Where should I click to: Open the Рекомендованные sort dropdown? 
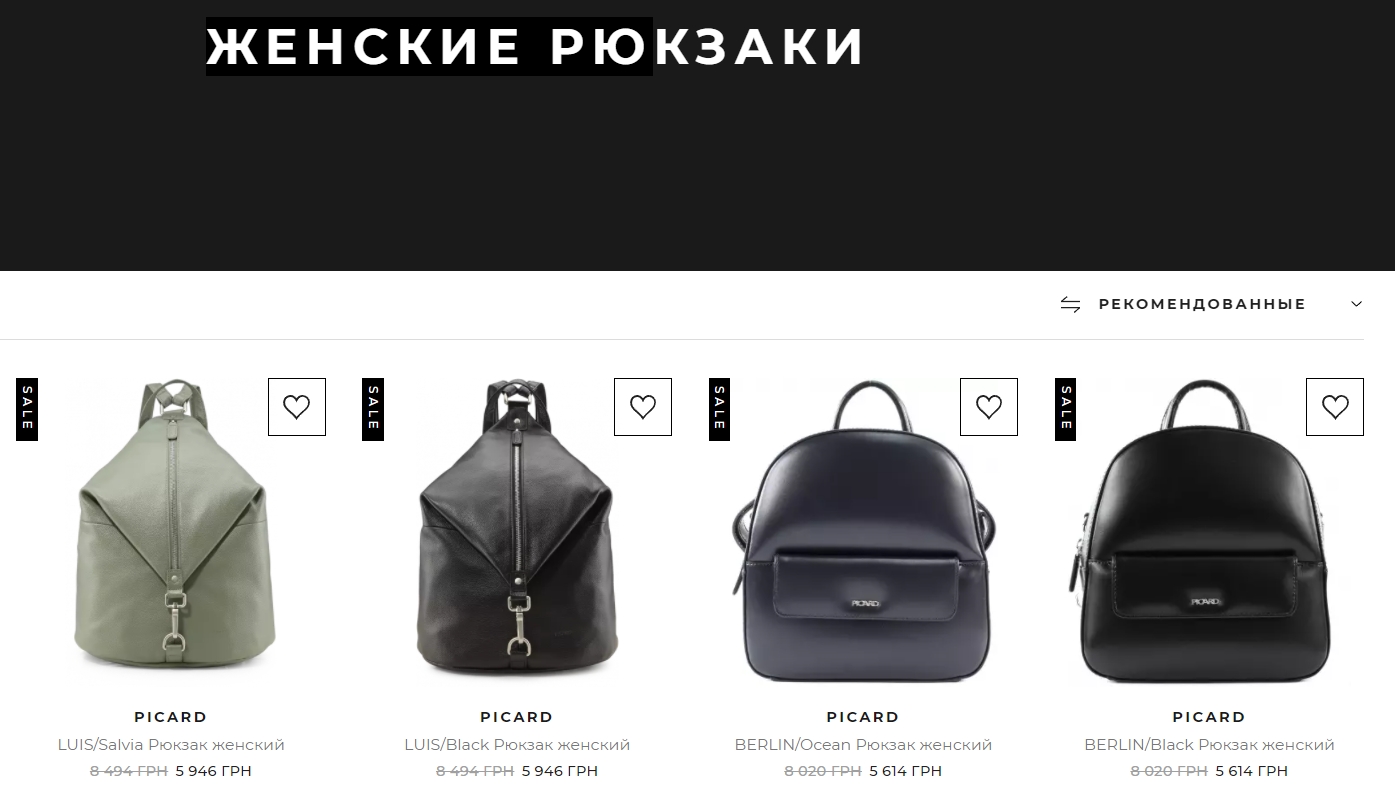pos(1211,304)
